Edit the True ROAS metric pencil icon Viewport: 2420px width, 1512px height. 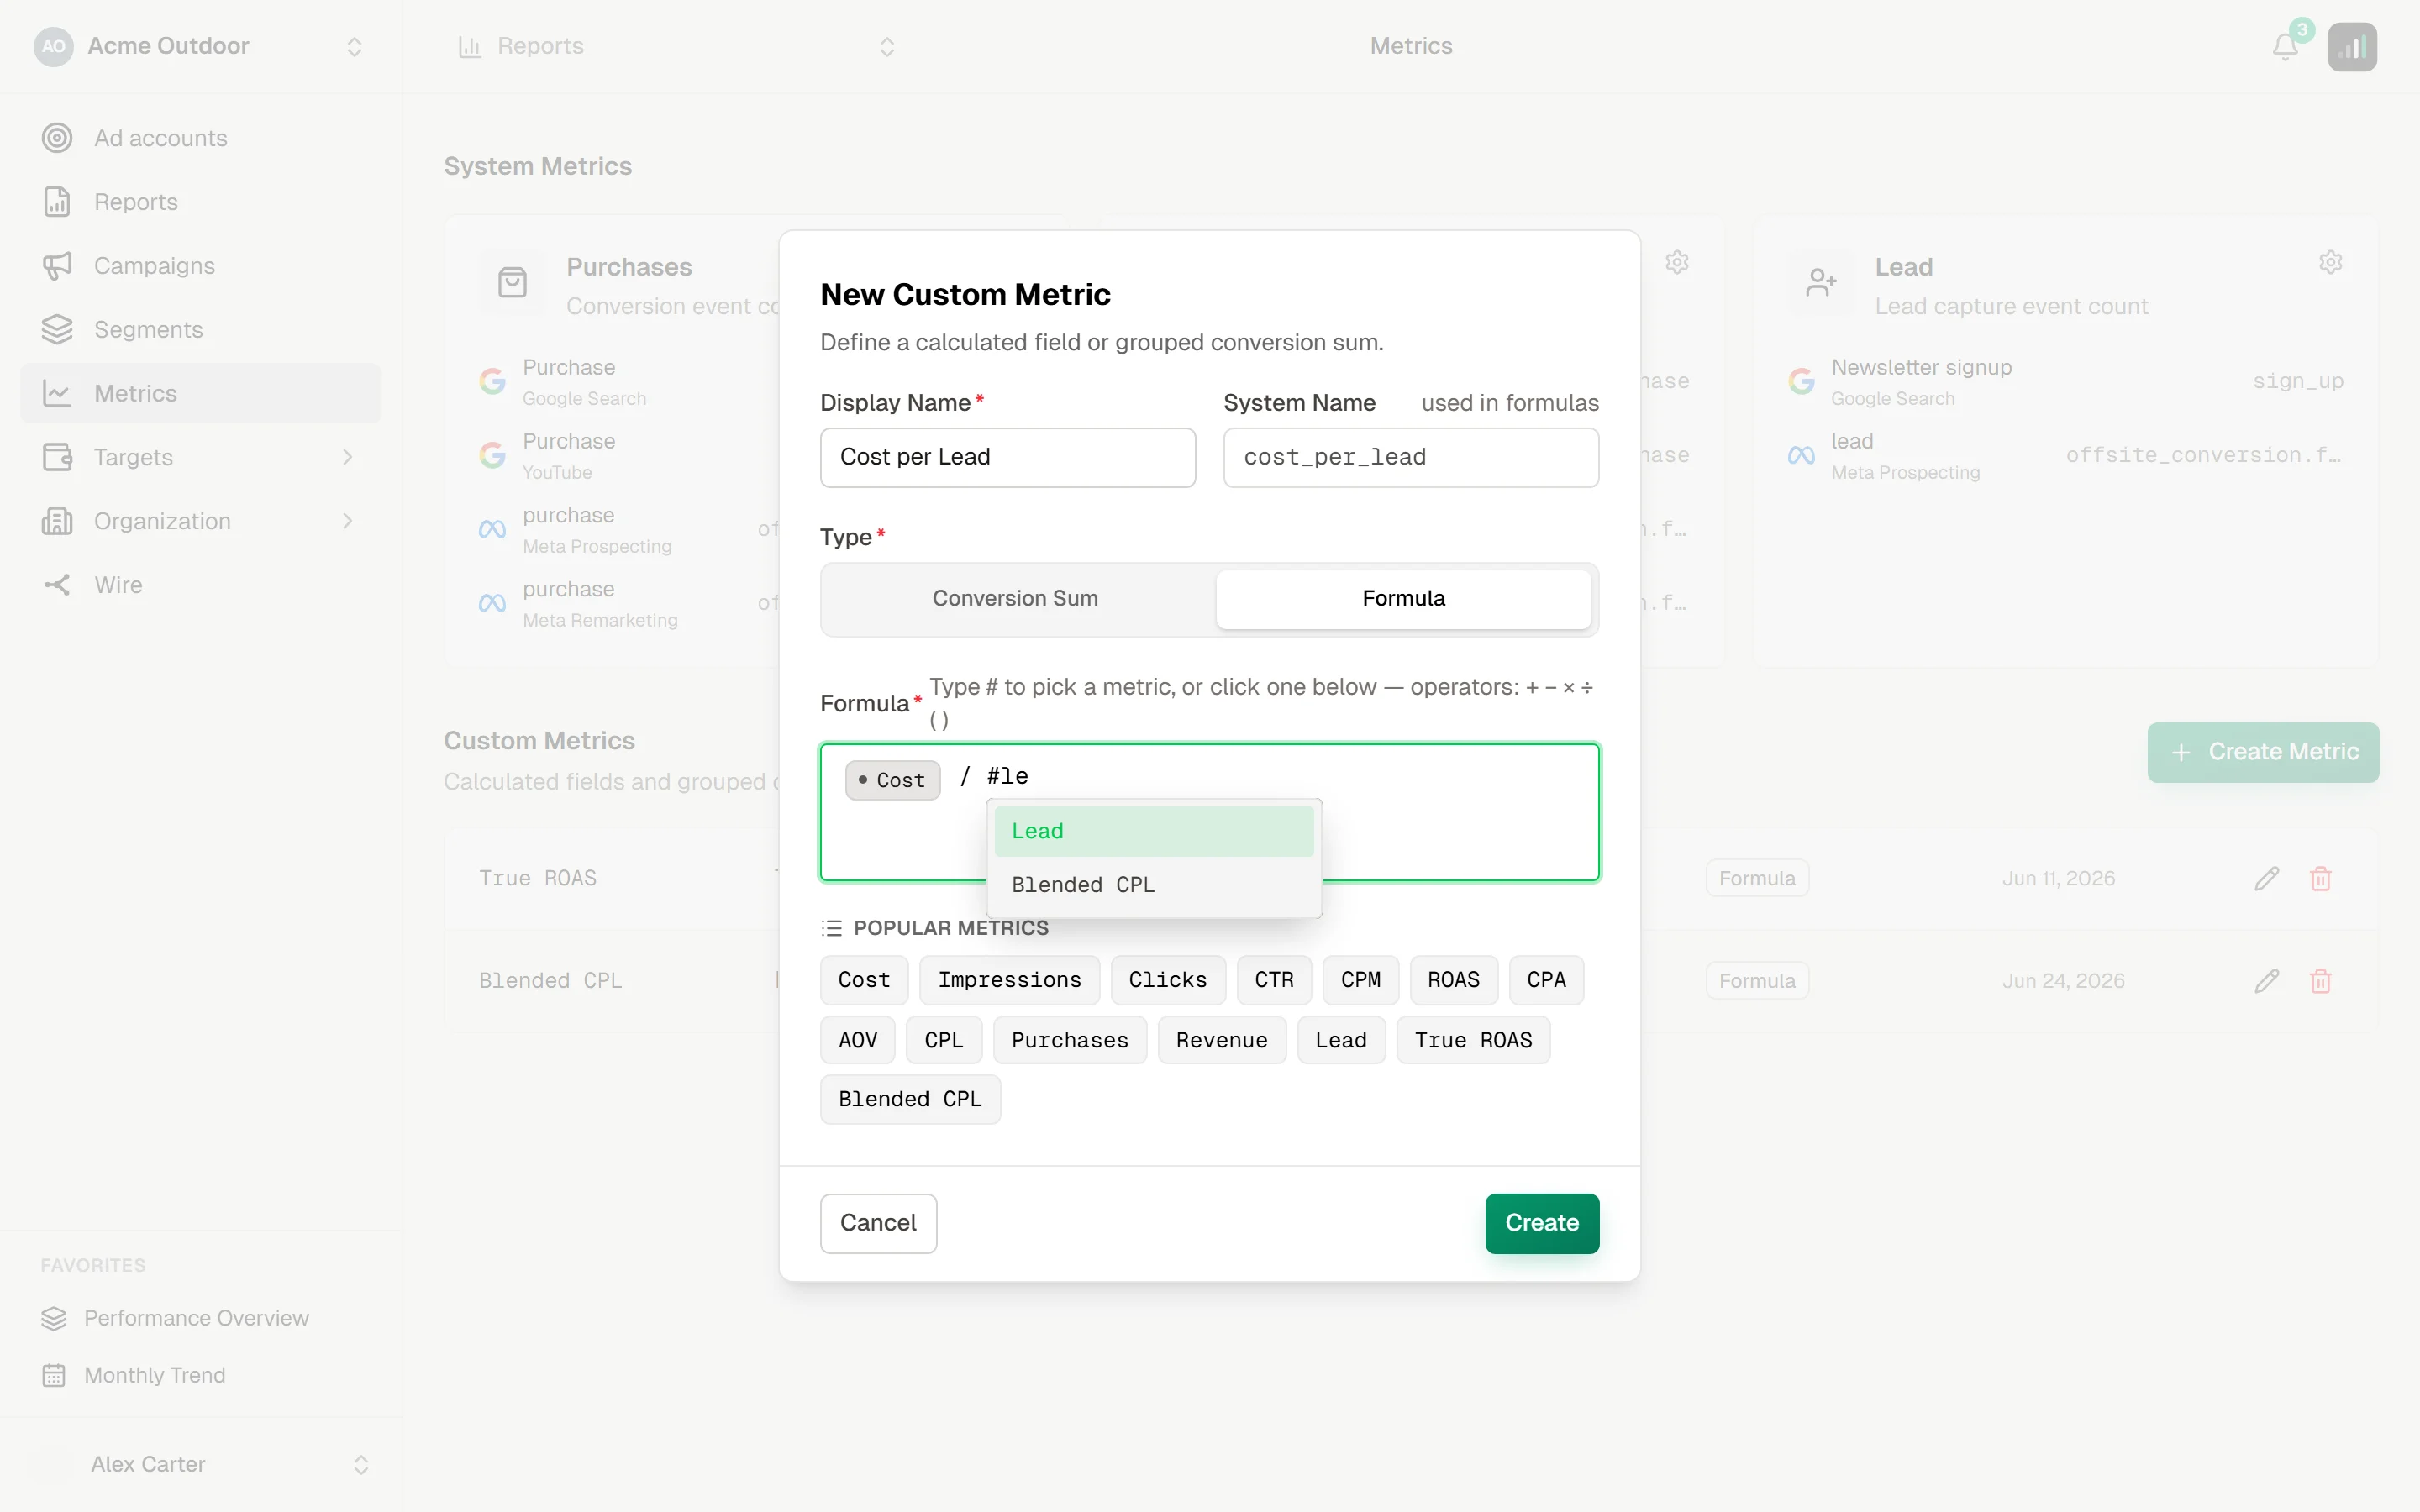(2267, 878)
